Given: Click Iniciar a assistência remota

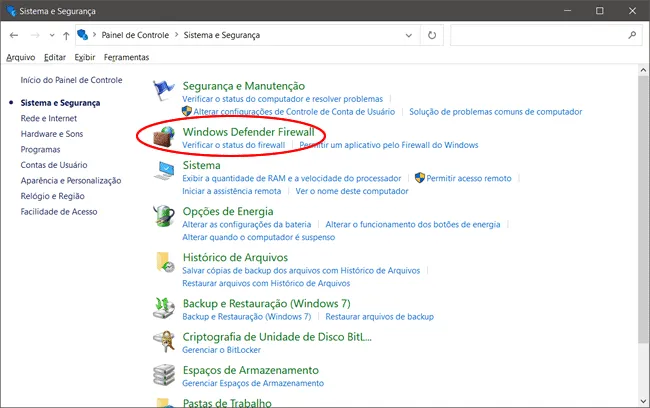Looking at the screenshot, I should [232, 191].
